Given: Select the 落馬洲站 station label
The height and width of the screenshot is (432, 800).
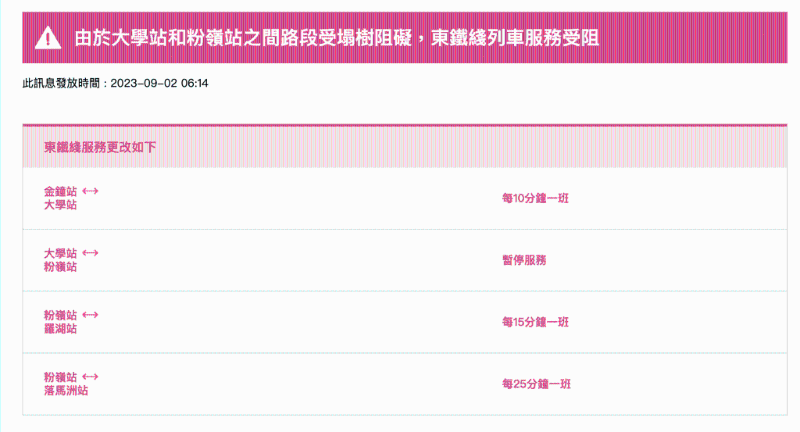Looking at the screenshot, I should (66, 391).
